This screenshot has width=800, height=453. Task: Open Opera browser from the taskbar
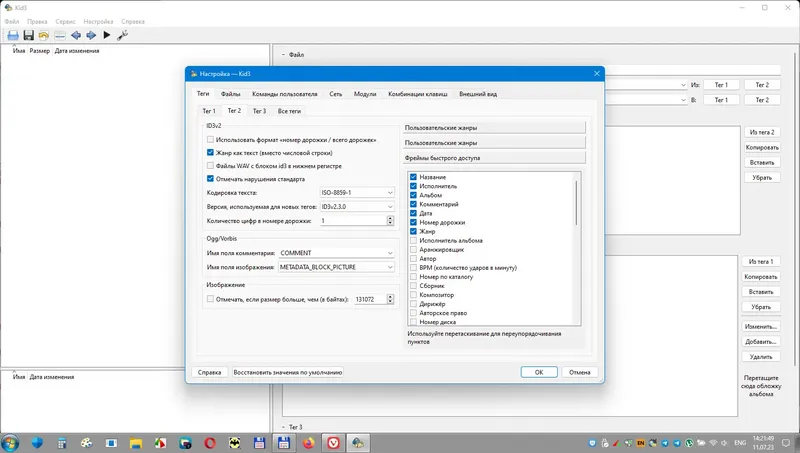pos(210,443)
